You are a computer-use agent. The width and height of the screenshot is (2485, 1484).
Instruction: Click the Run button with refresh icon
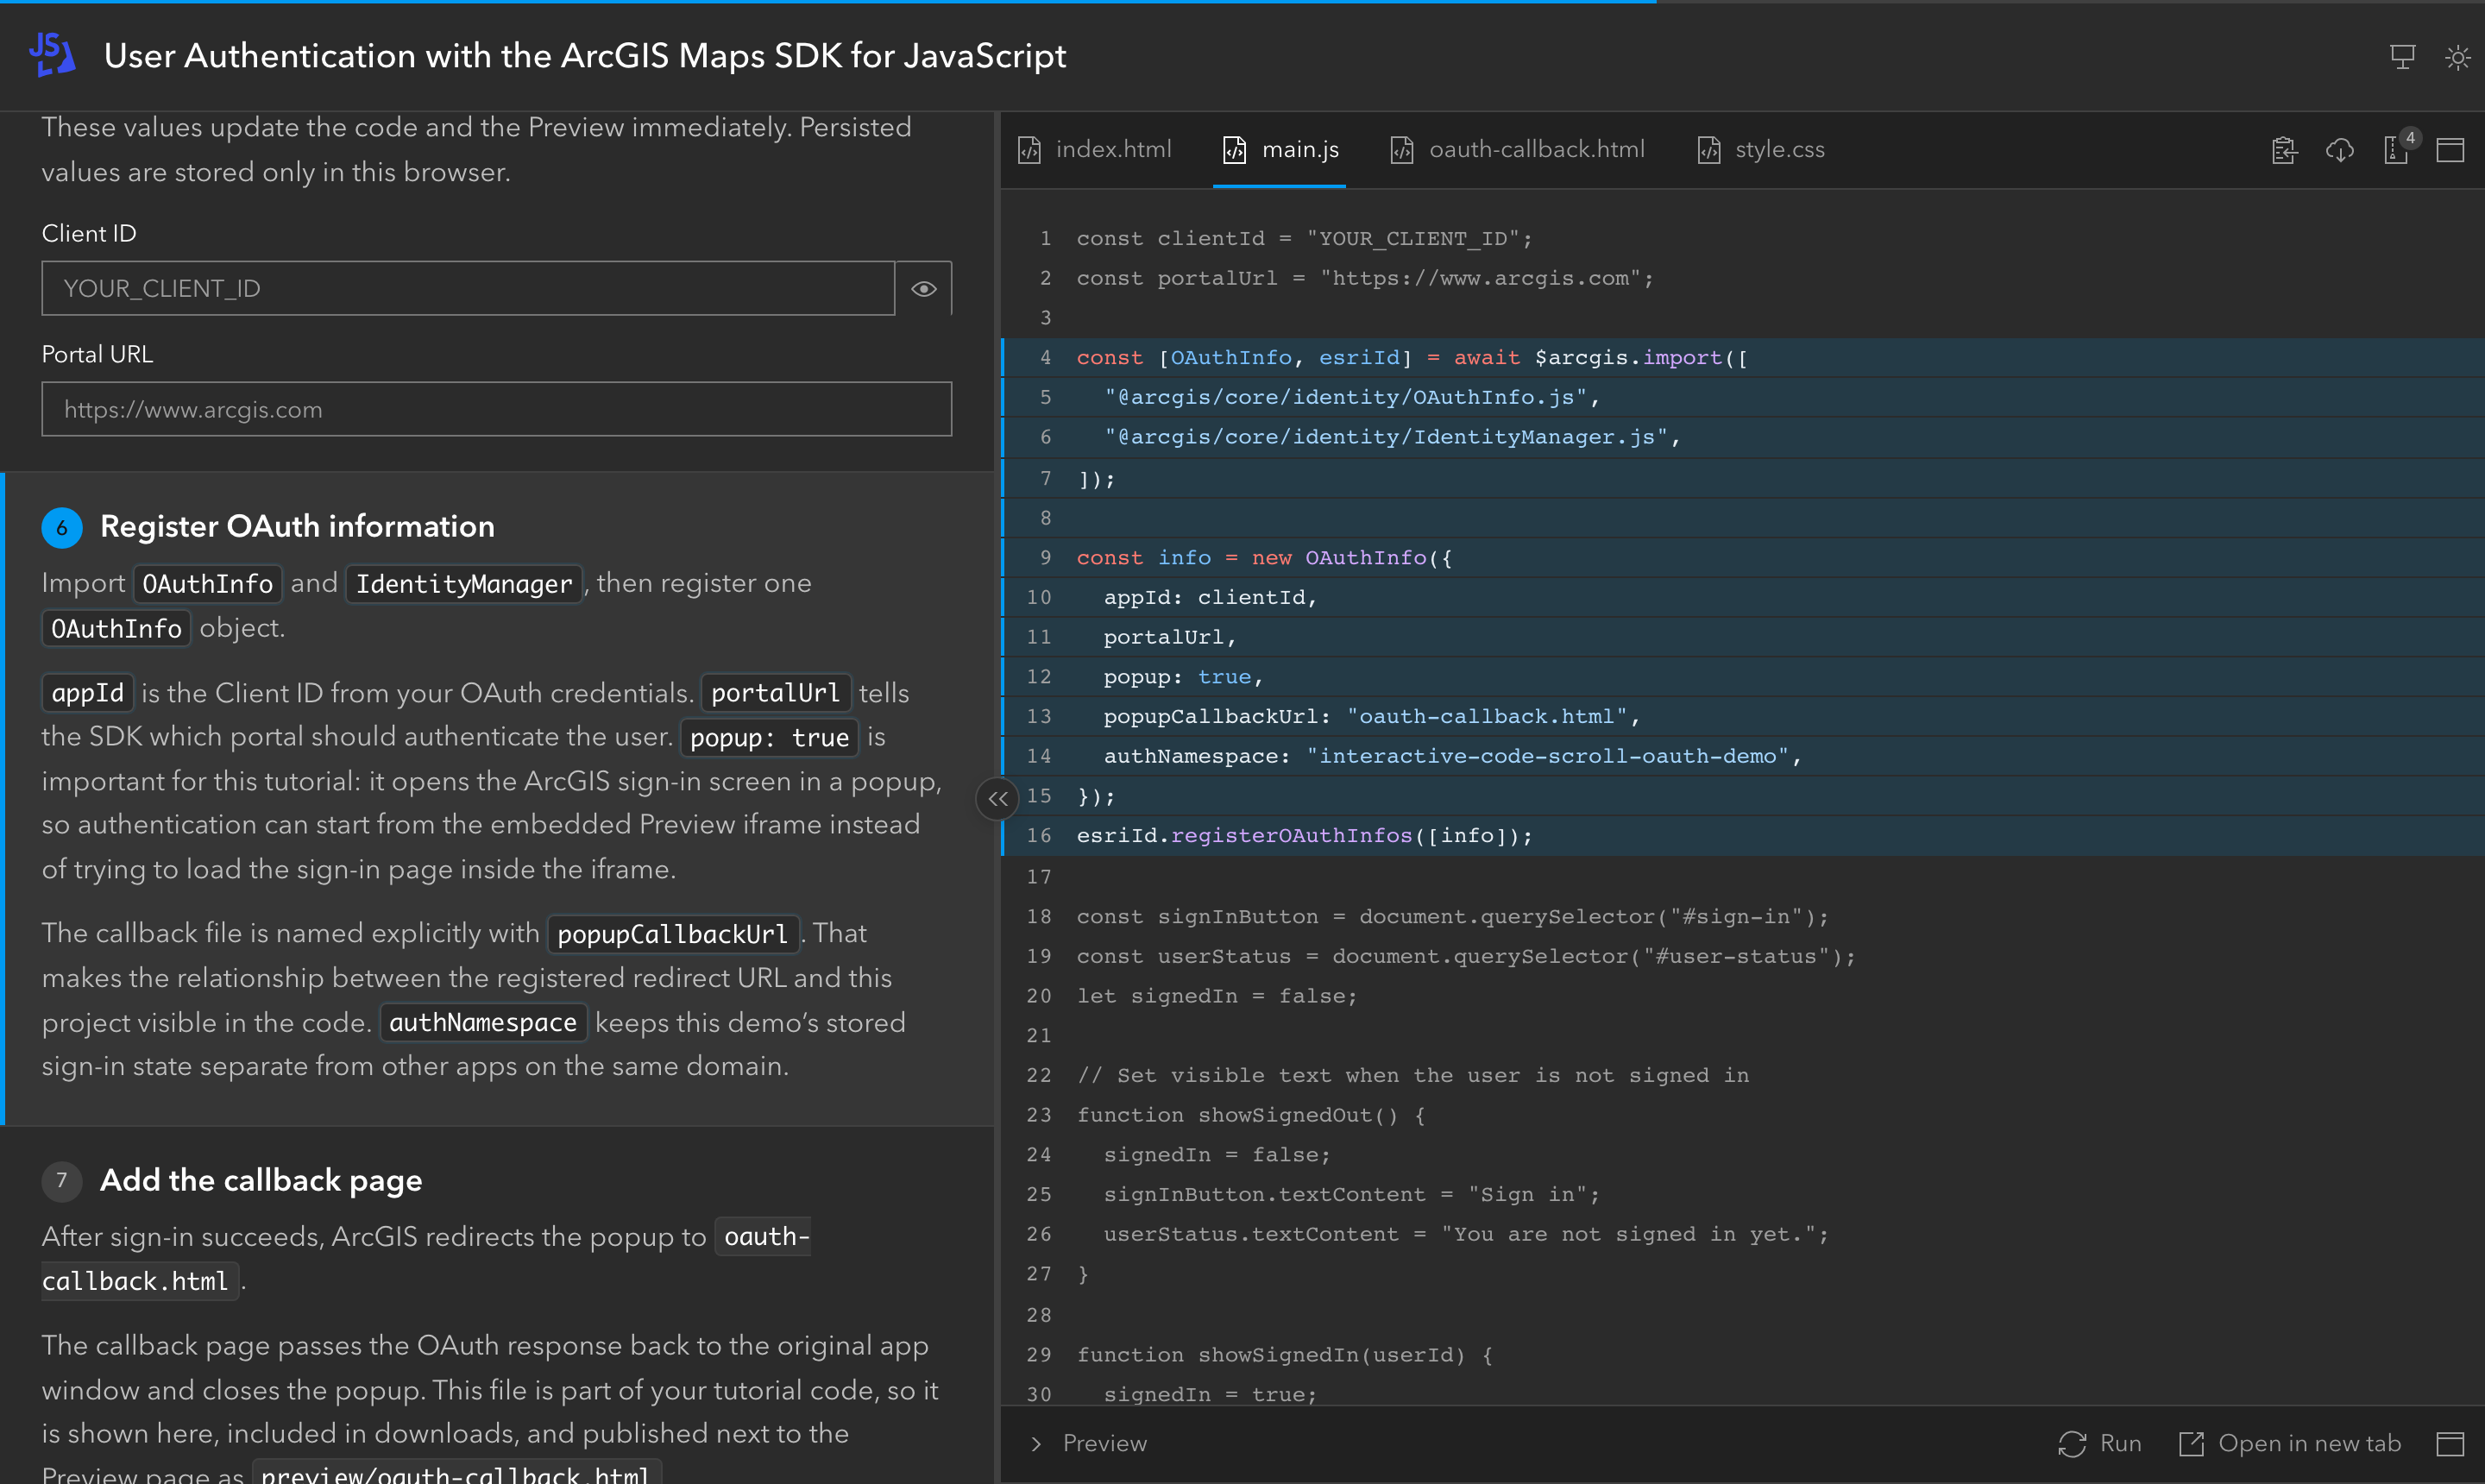[x=2099, y=1443]
